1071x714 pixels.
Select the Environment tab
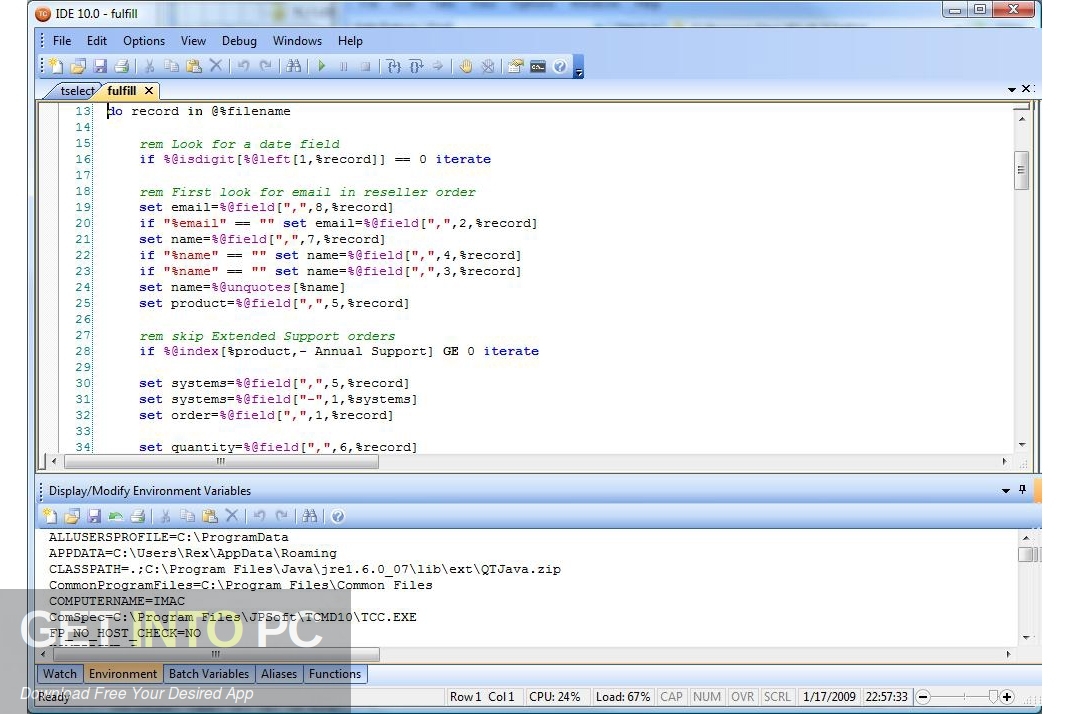[123, 674]
